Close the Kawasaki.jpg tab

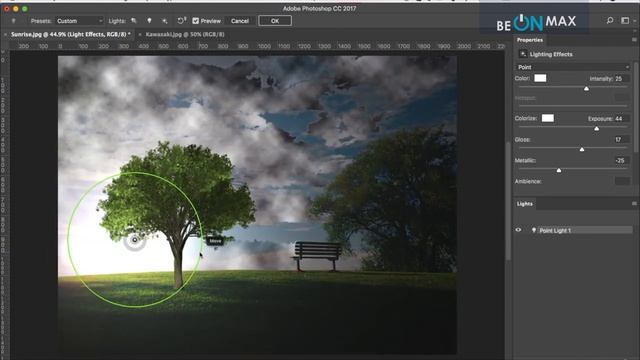(140, 35)
